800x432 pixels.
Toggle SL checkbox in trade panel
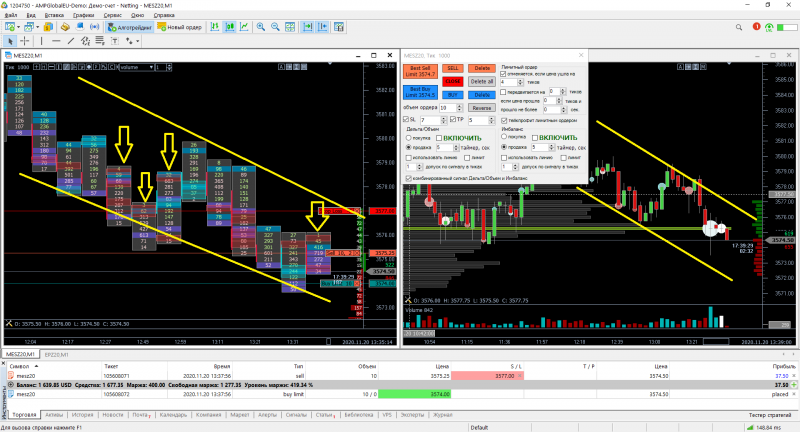click(x=406, y=119)
